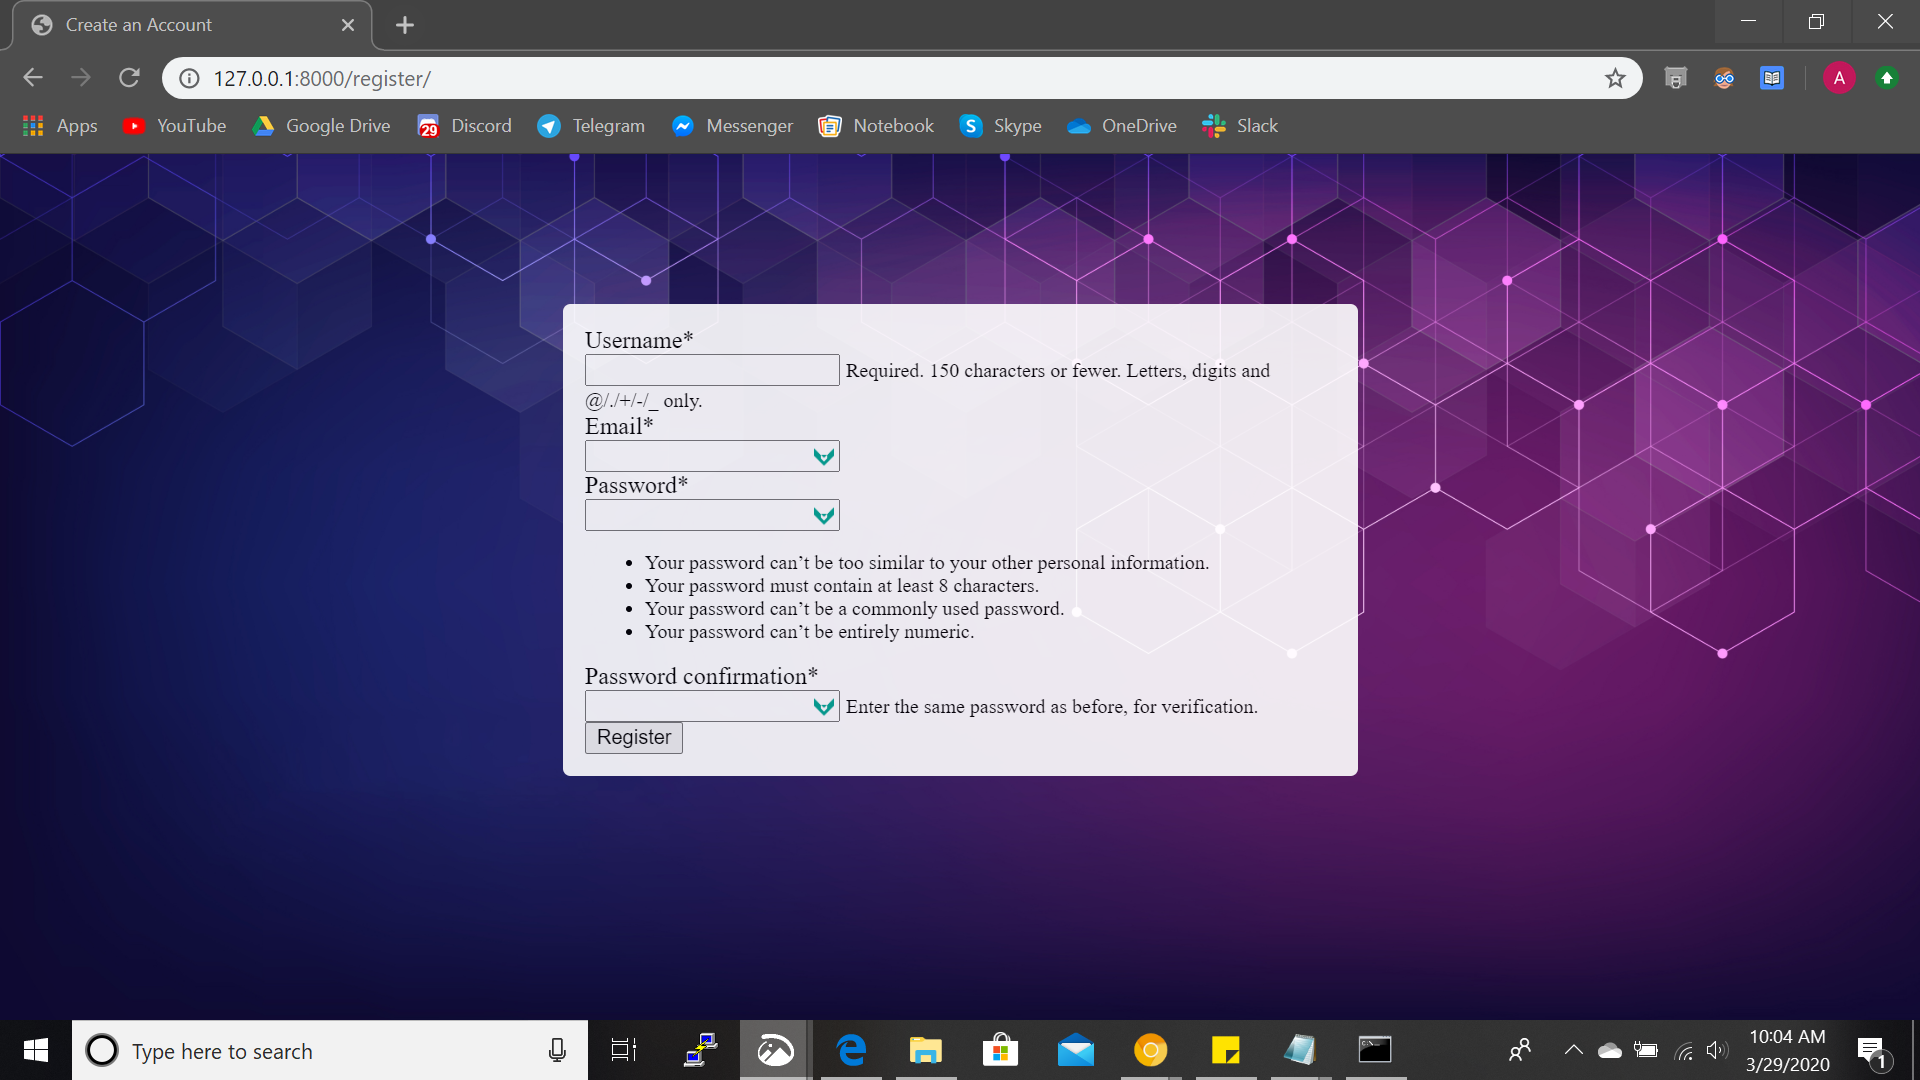Bookmark this page with the star icon
Image resolution: width=1920 pixels, height=1080 pixels.
coord(1615,78)
